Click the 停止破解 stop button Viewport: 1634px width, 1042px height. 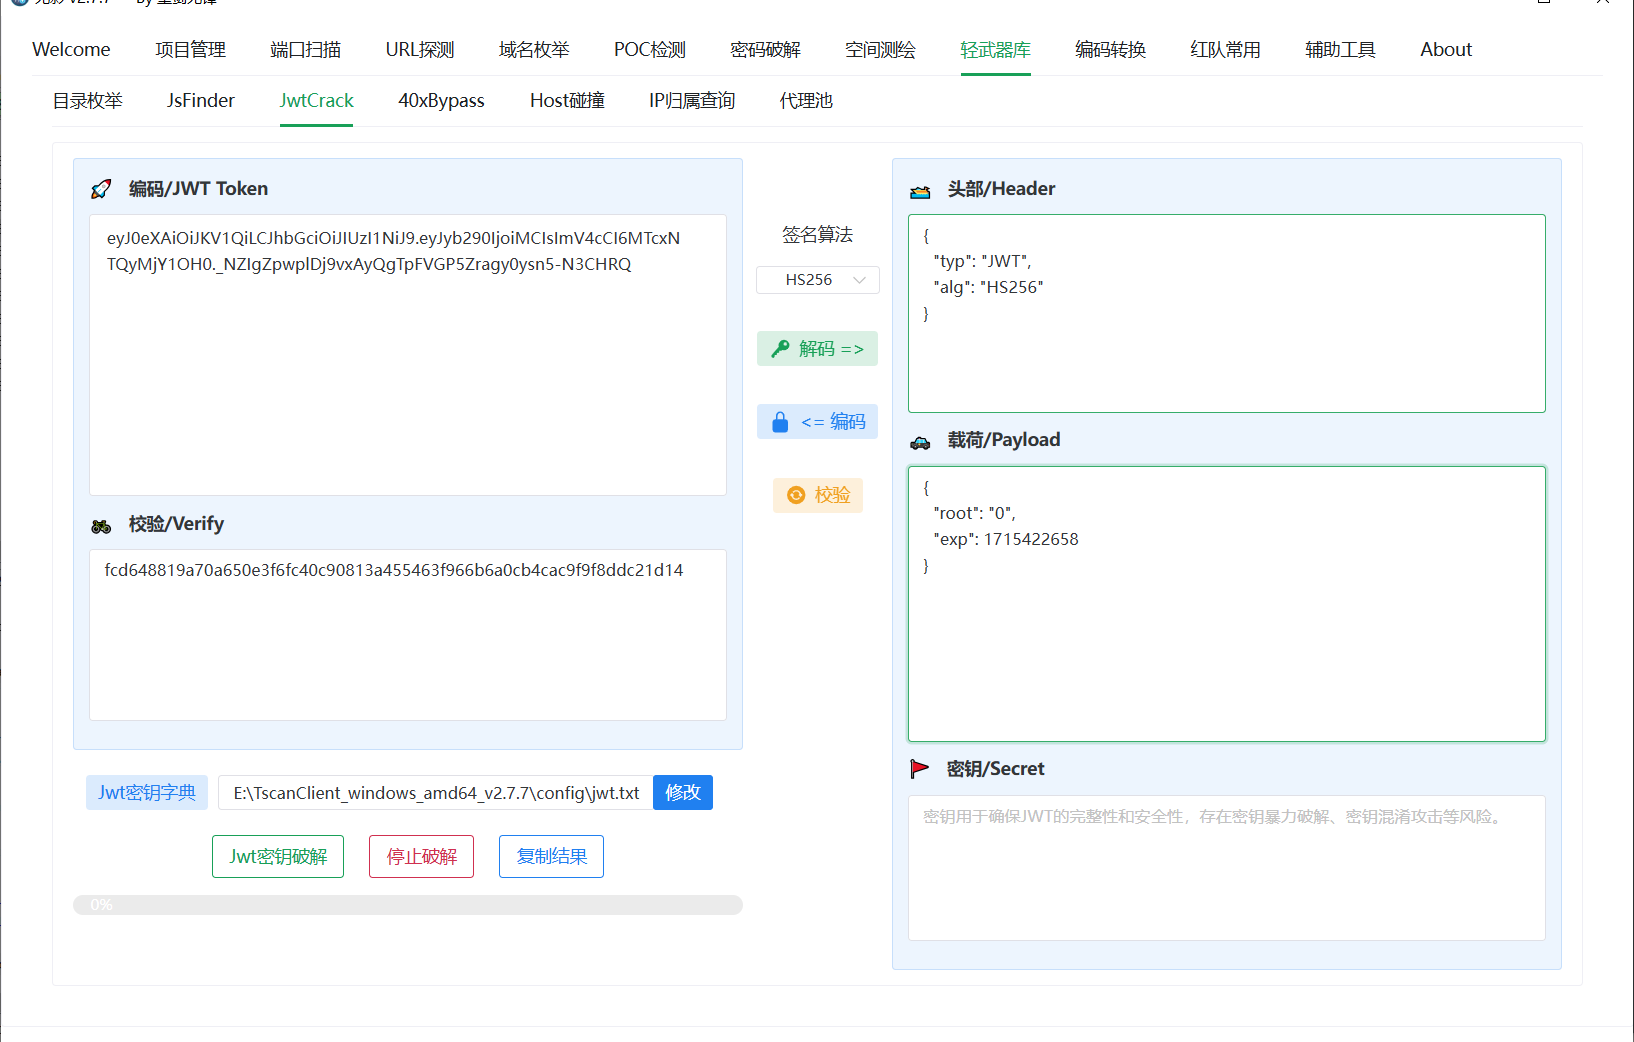tap(421, 857)
